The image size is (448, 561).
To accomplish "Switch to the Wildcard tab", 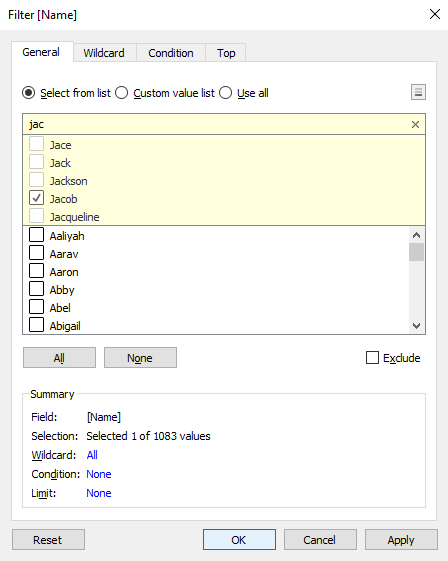I will 104,53.
